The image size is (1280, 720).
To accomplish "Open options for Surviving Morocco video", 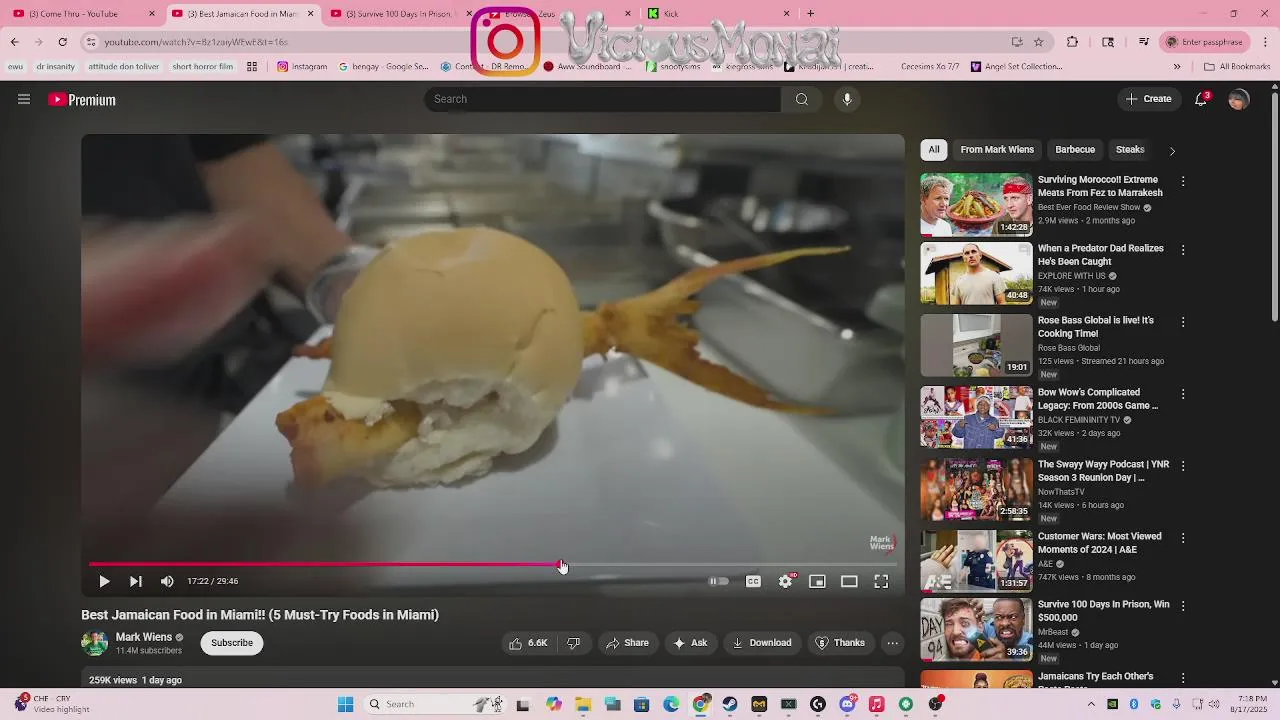I will pyautogui.click(x=1183, y=182).
